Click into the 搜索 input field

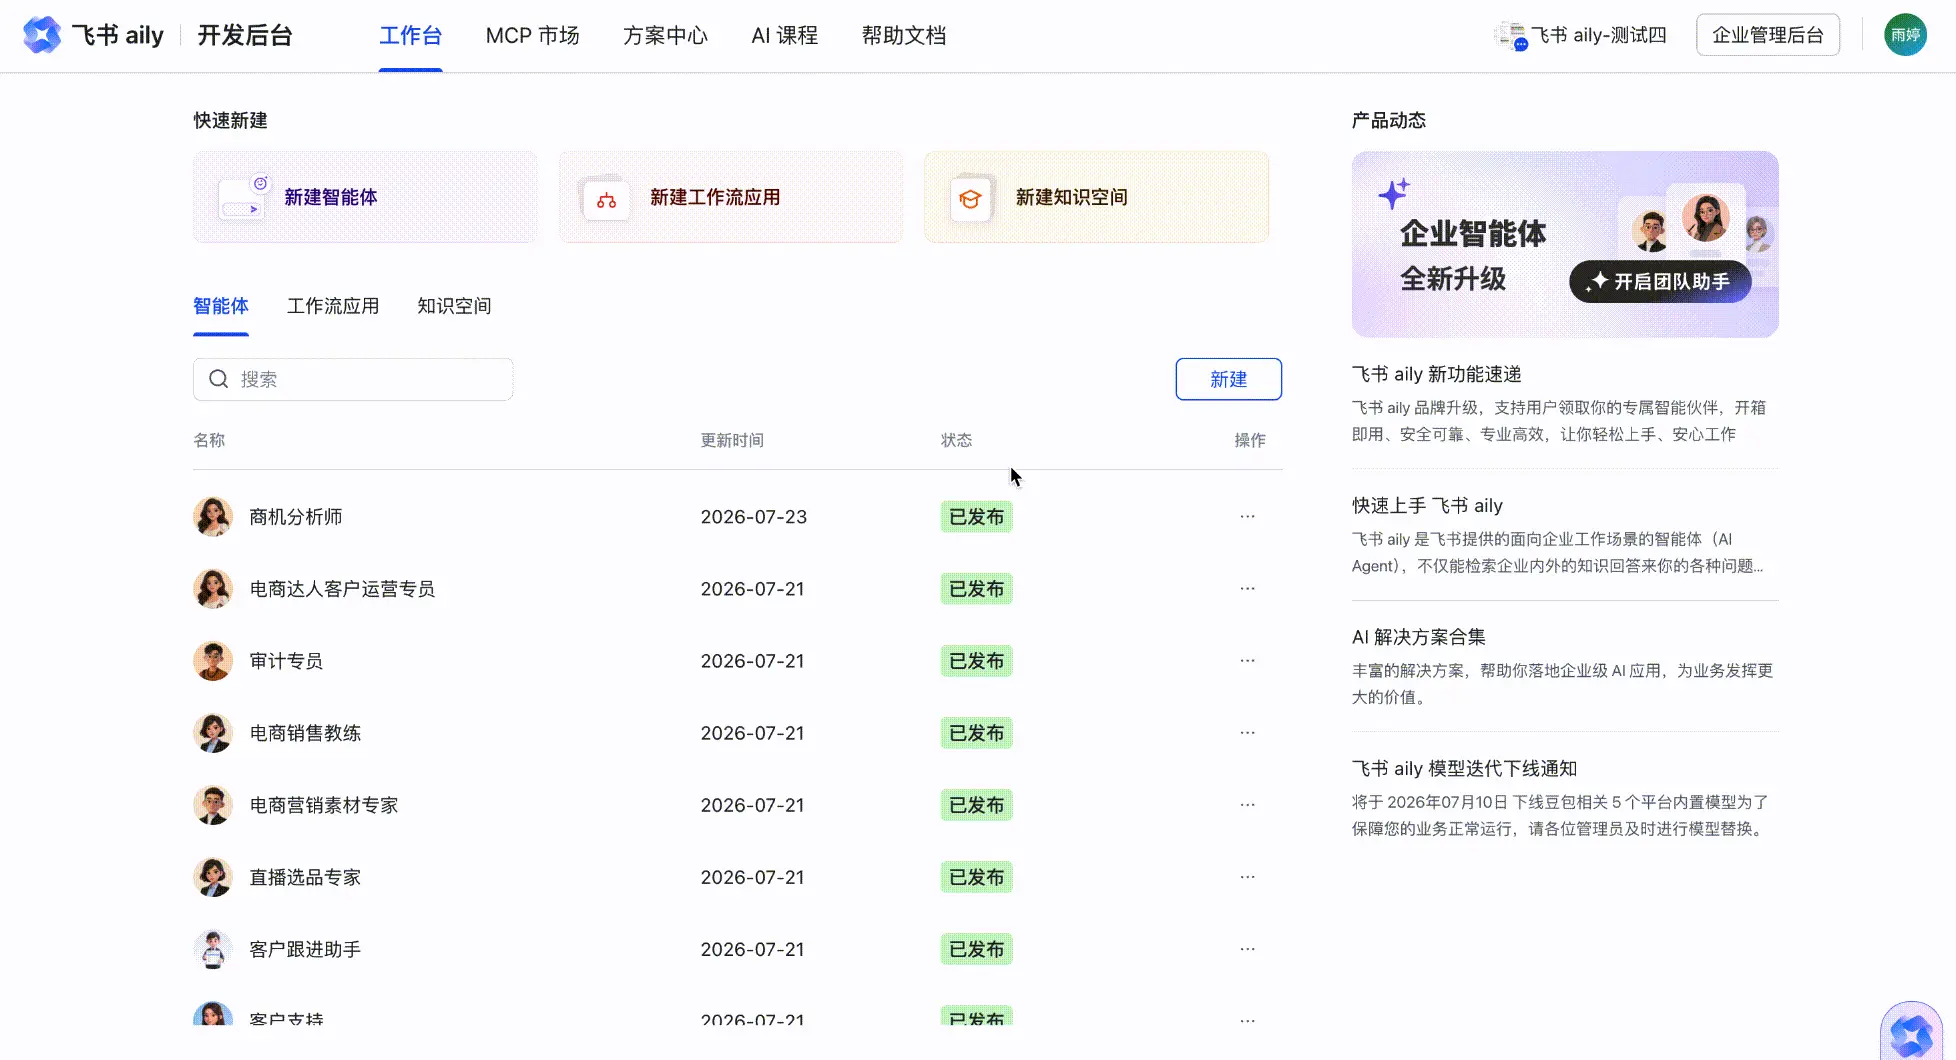click(353, 379)
